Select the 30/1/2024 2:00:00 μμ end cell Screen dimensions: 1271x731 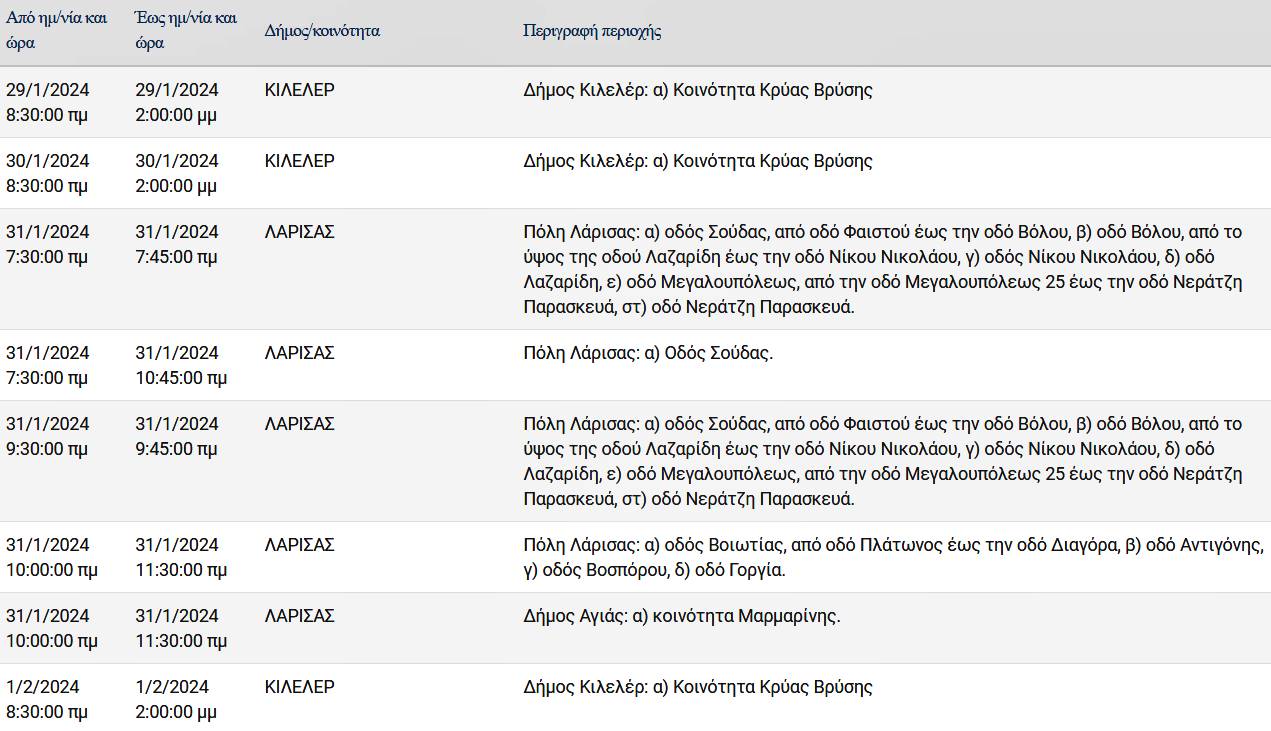tap(177, 173)
